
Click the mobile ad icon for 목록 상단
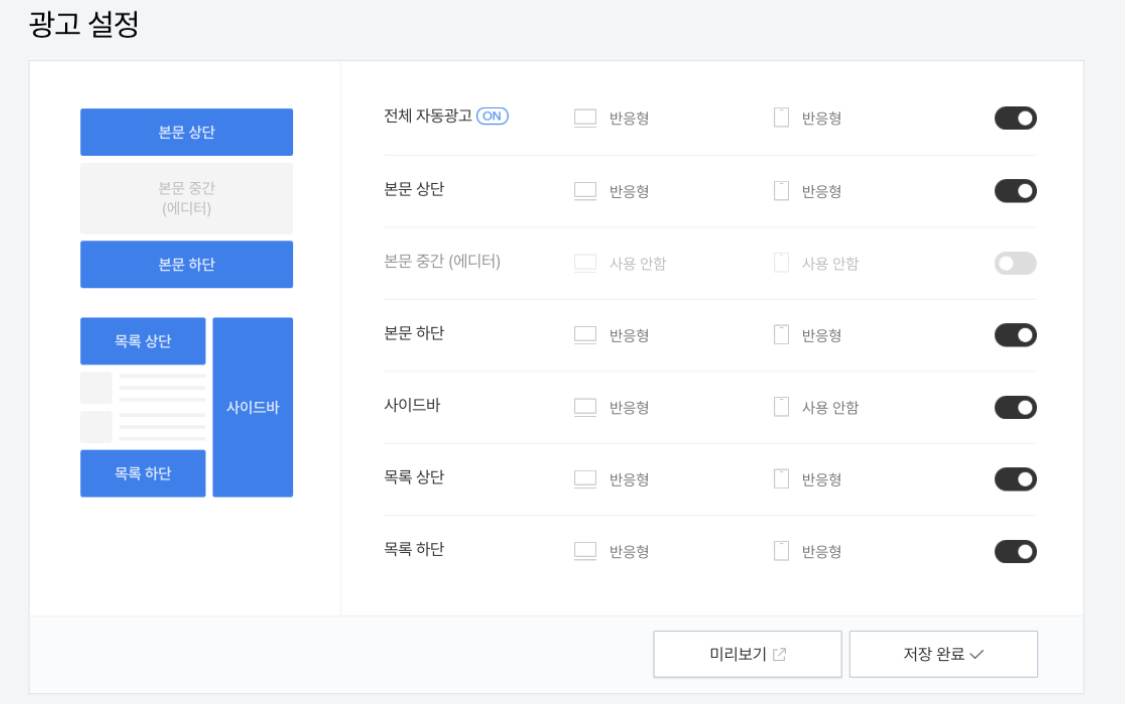pos(781,479)
